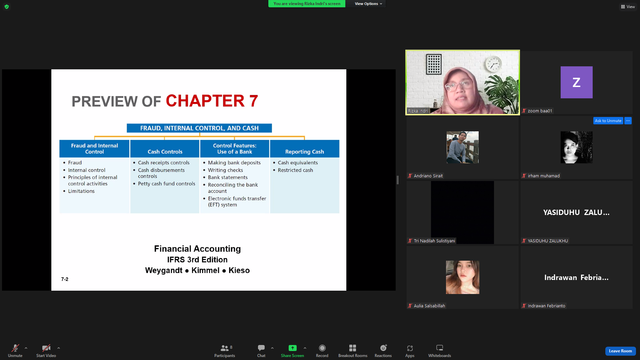Open audio options caret beside Unmute

point(26,348)
